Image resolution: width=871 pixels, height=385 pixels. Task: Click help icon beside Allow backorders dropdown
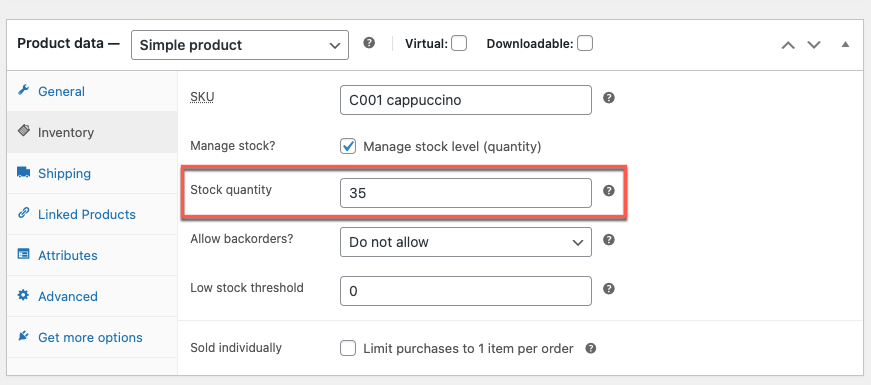(609, 240)
